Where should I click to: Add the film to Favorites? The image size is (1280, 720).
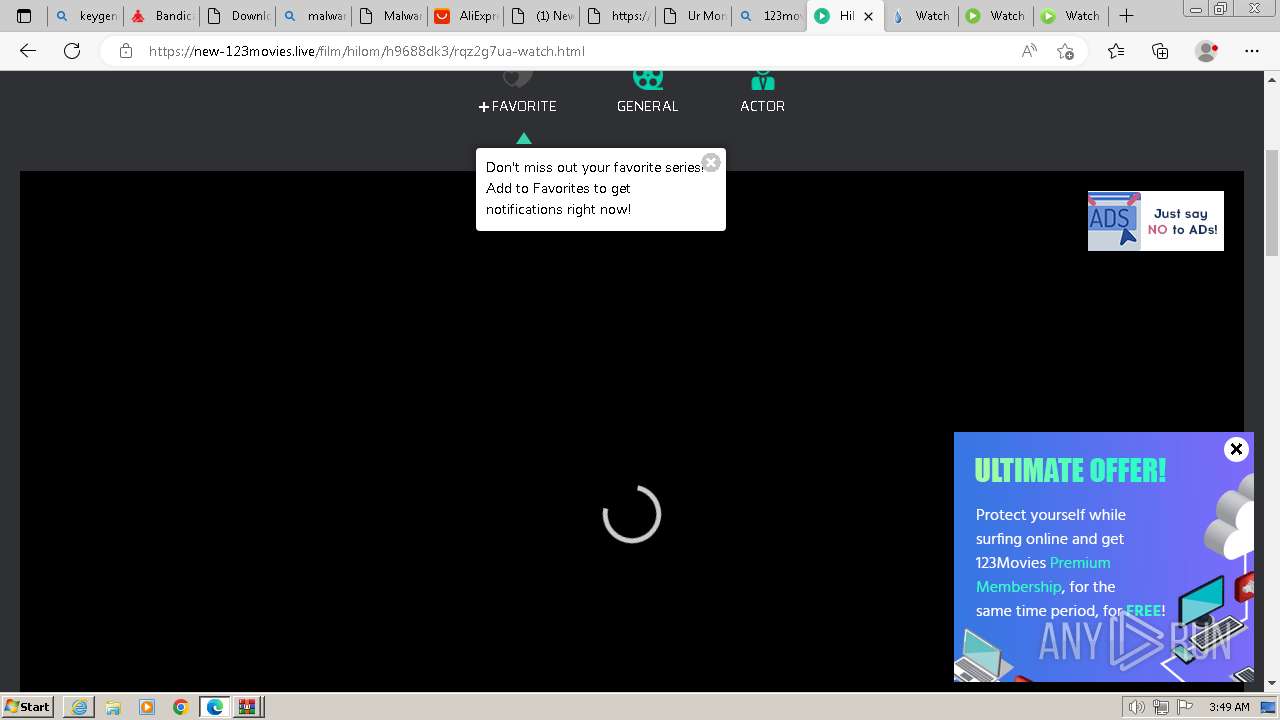517,105
